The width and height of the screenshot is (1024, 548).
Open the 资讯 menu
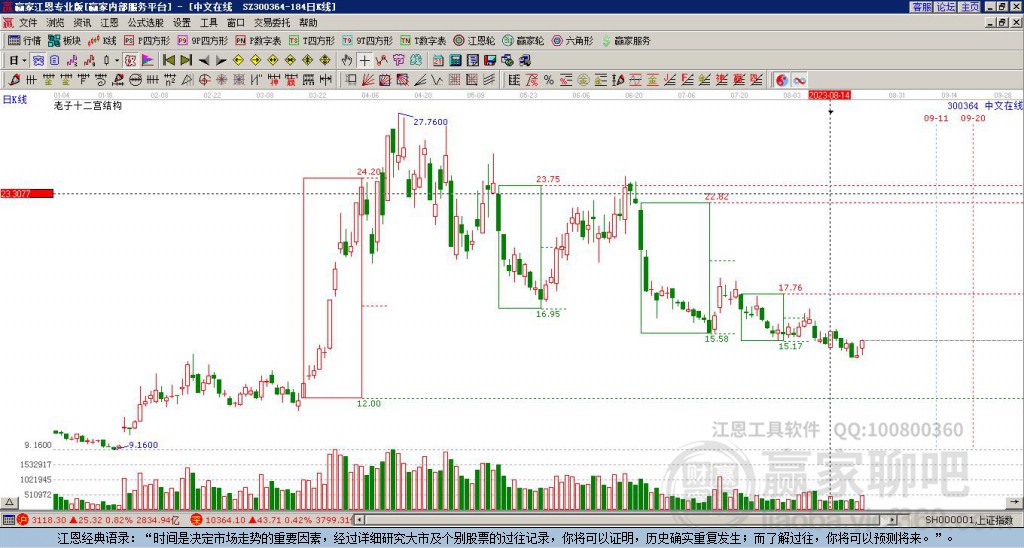click(82, 23)
